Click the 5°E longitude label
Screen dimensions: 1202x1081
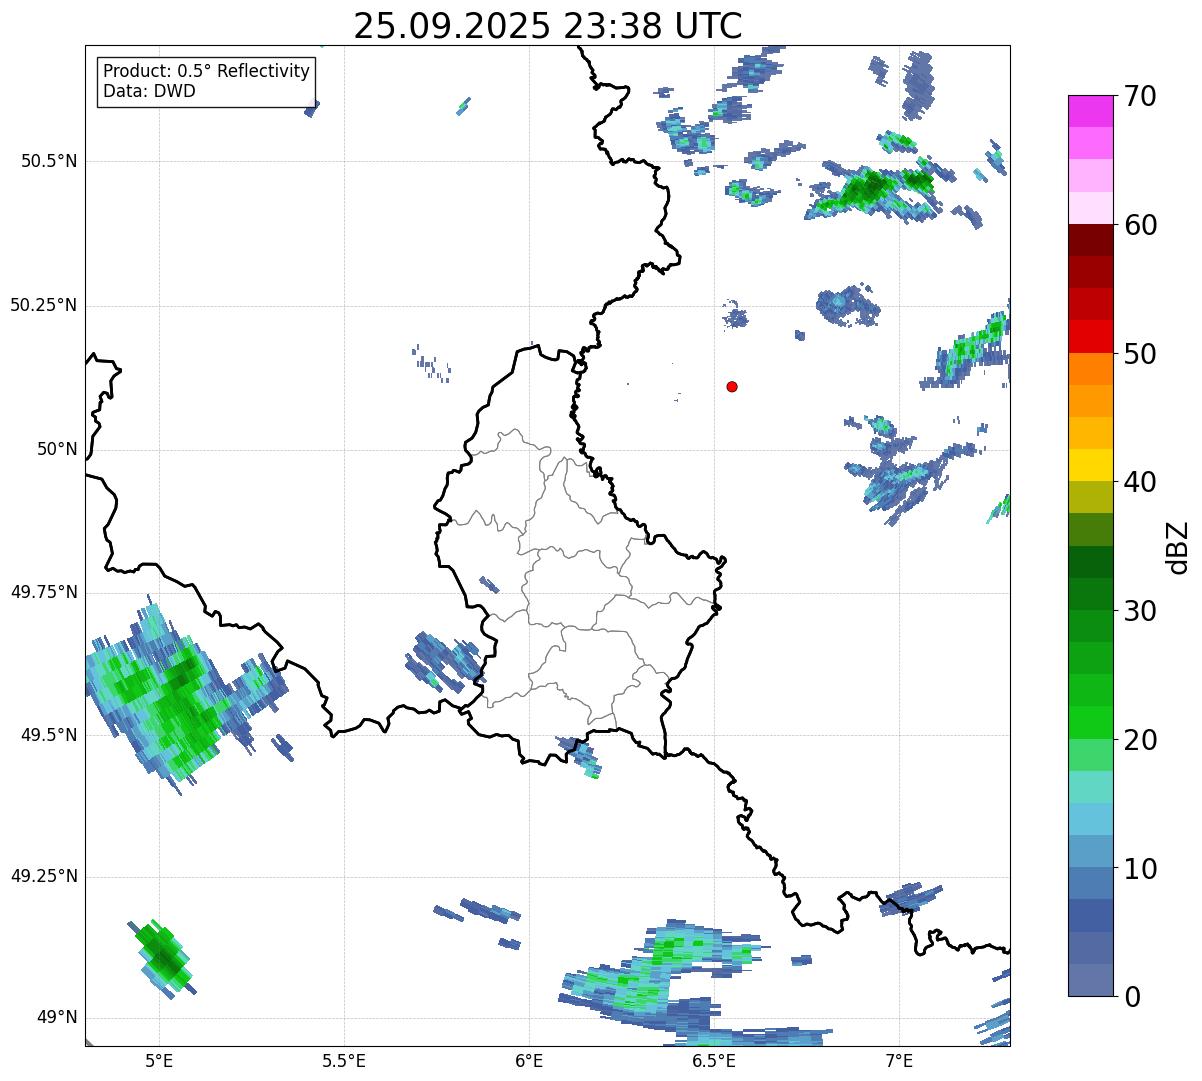pos(159,1060)
